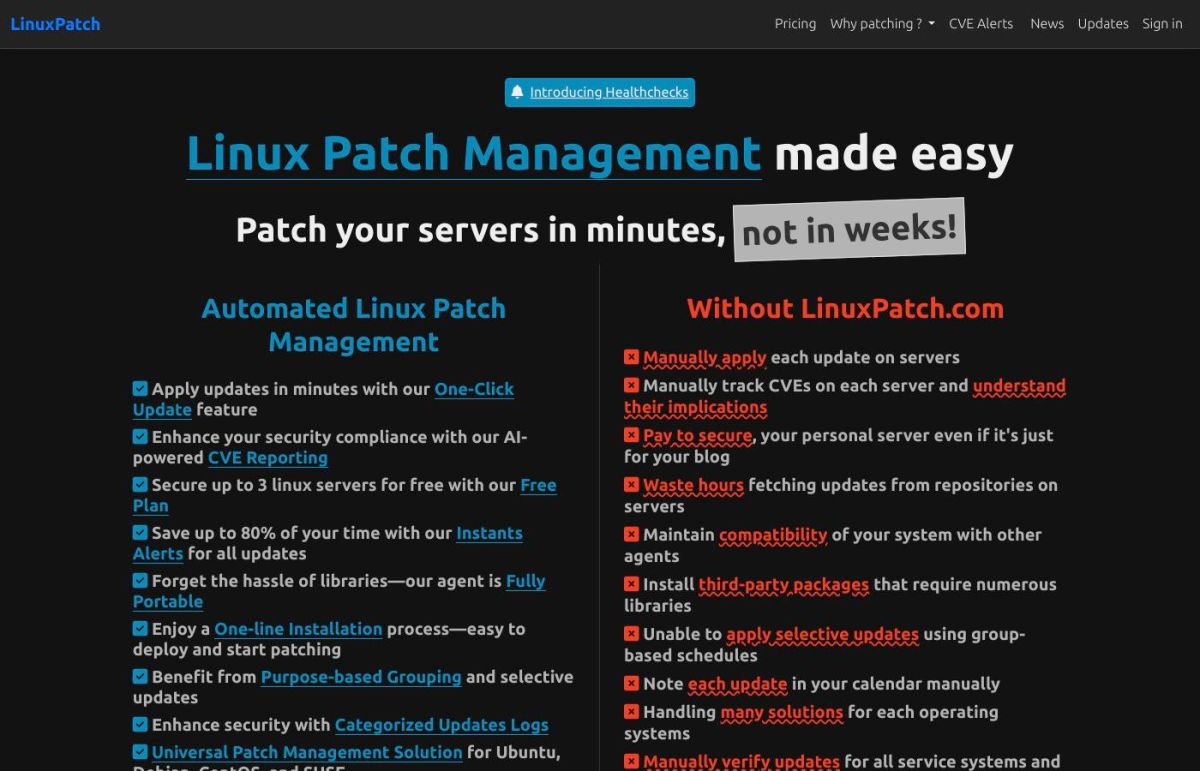Click check icon beside Secure up to 3 servers
The image size is (1200, 771).
[x=140, y=484]
